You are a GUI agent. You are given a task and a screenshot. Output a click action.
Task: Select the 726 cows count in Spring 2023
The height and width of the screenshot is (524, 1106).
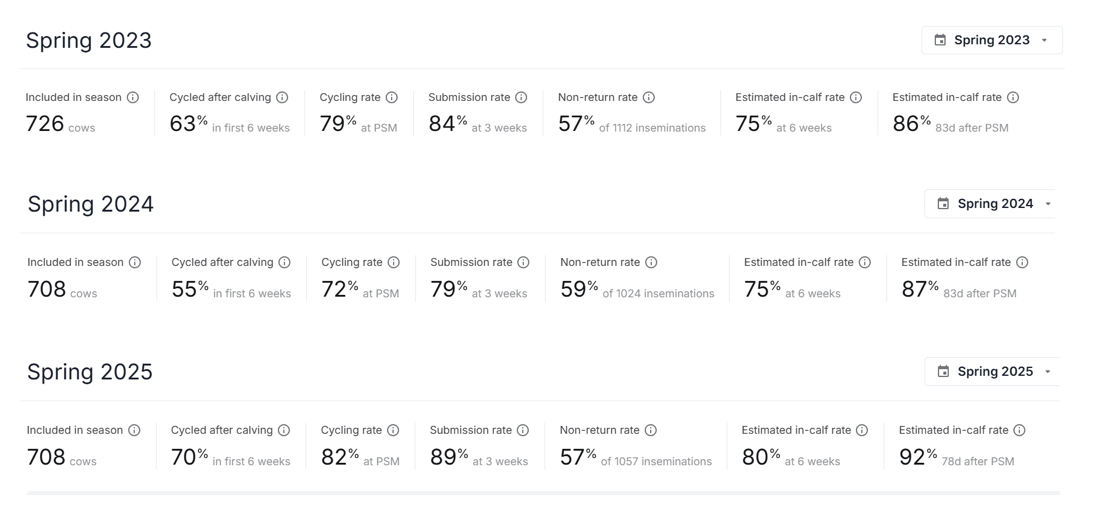(45, 124)
